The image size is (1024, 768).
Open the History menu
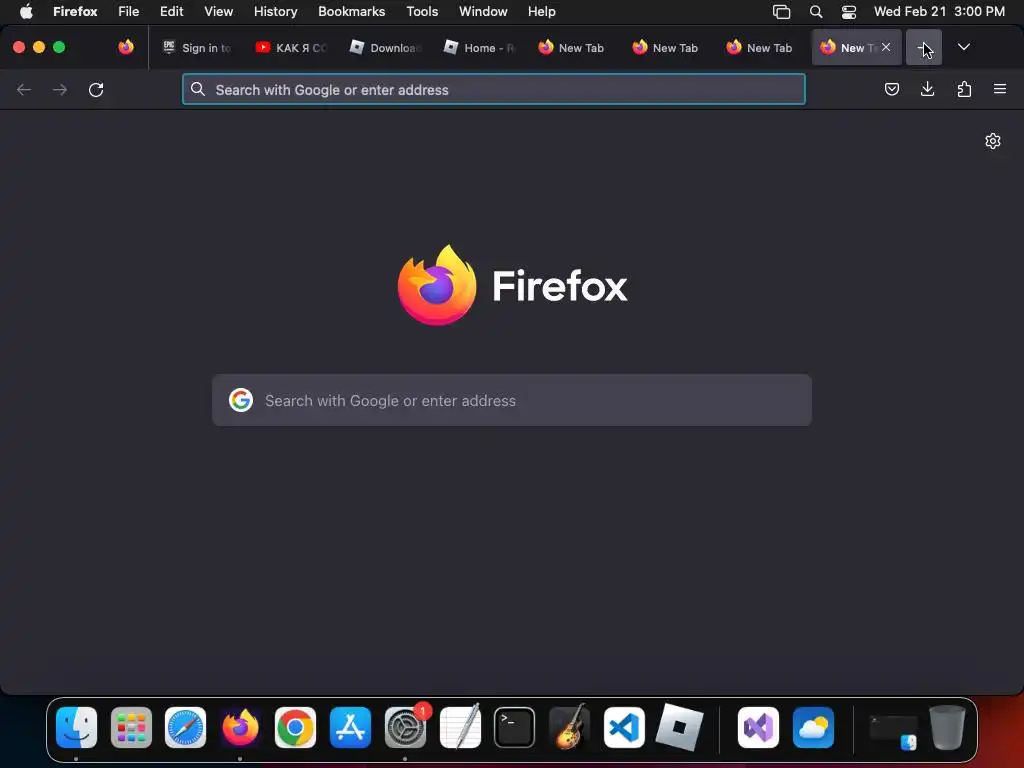coord(276,11)
